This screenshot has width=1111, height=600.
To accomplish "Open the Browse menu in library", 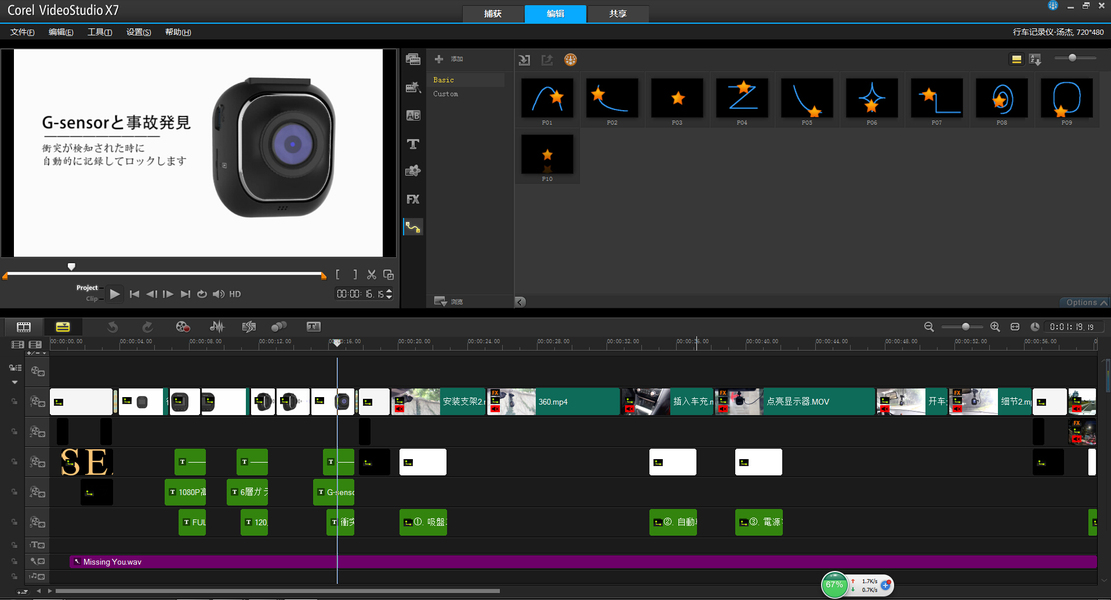I will pos(448,302).
